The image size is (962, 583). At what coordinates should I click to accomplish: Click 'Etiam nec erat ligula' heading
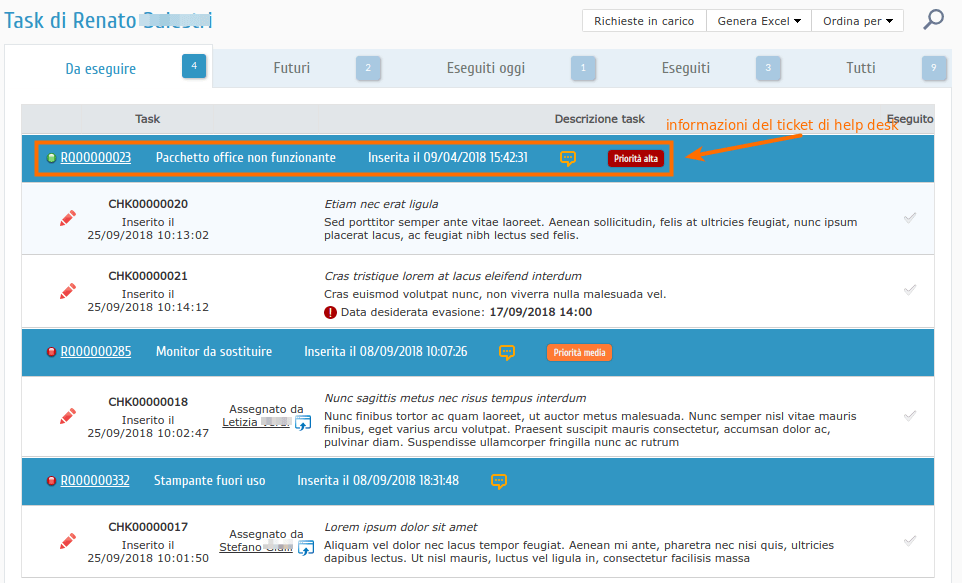[x=381, y=204]
